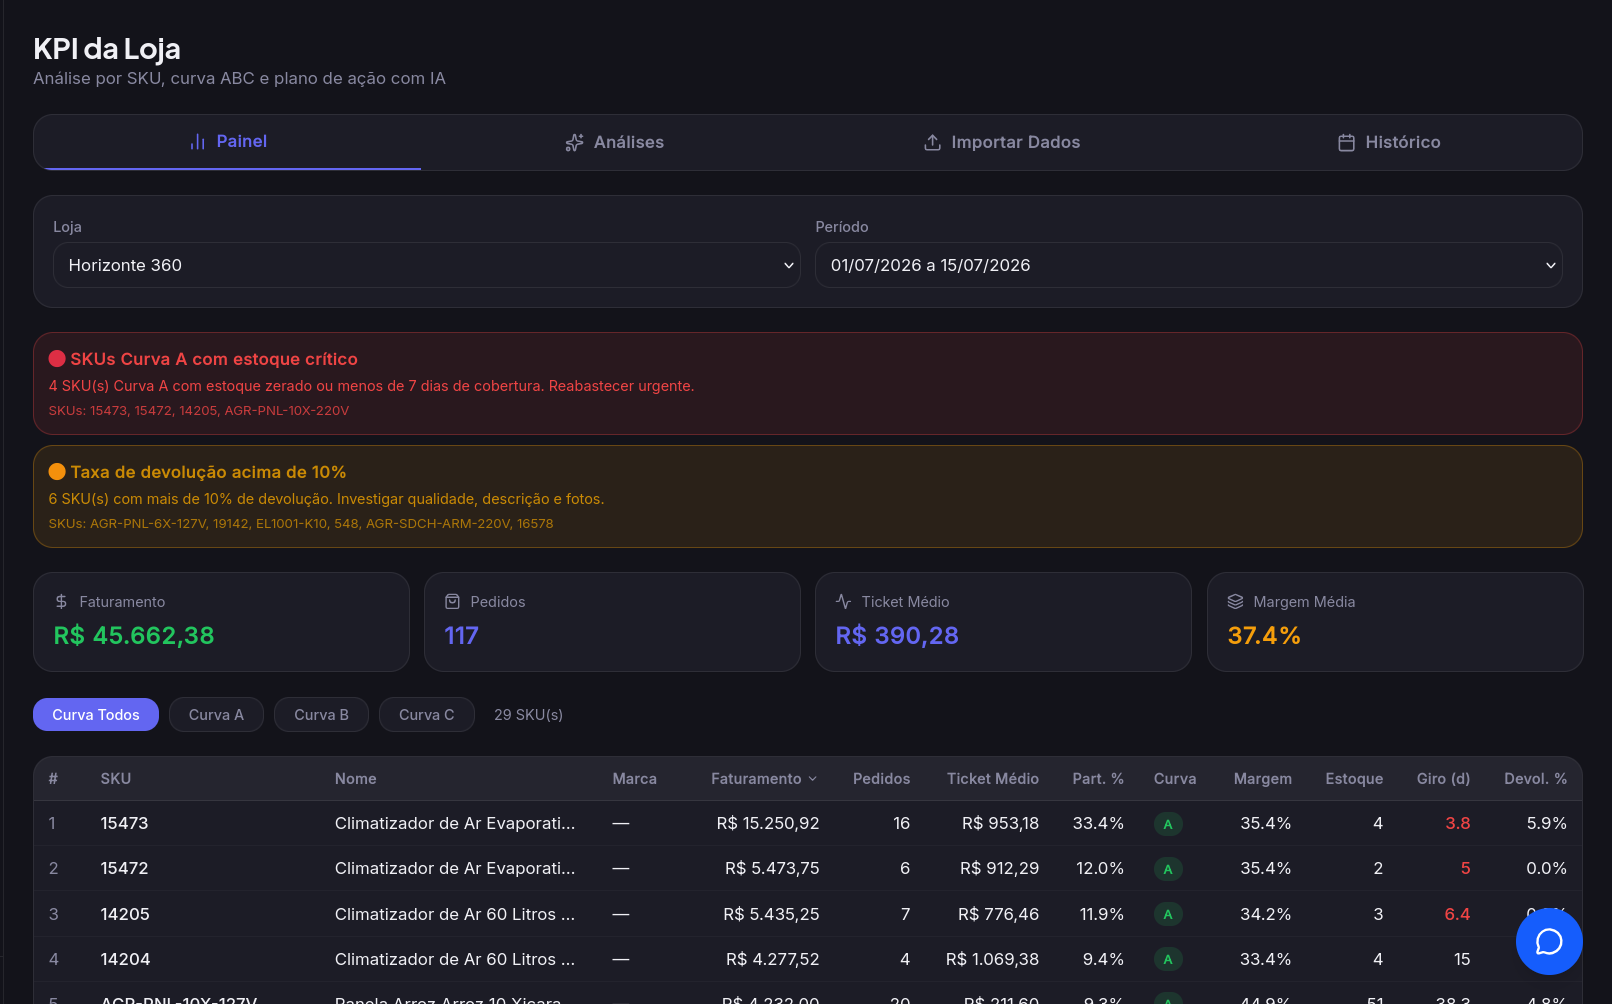Select the Curva Todos filter

[96, 715]
